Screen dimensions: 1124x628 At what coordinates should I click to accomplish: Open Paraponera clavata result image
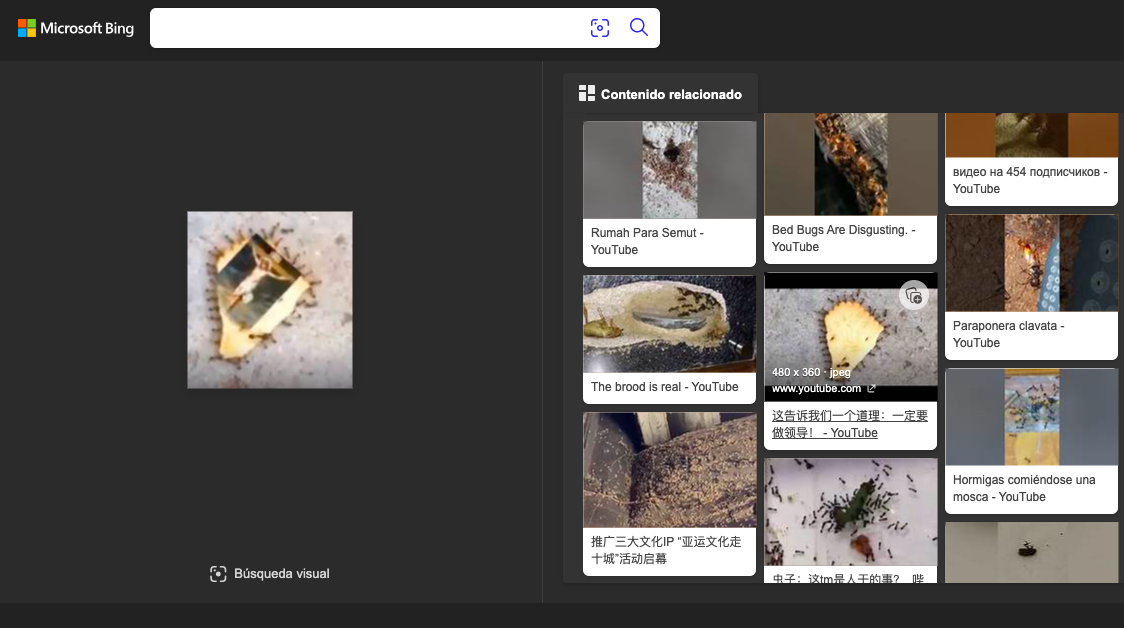1031,263
